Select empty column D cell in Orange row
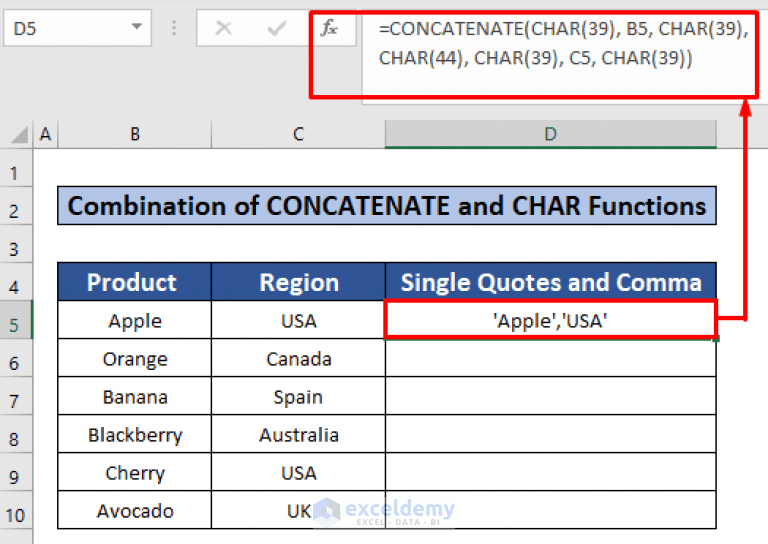 click(x=551, y=358)
